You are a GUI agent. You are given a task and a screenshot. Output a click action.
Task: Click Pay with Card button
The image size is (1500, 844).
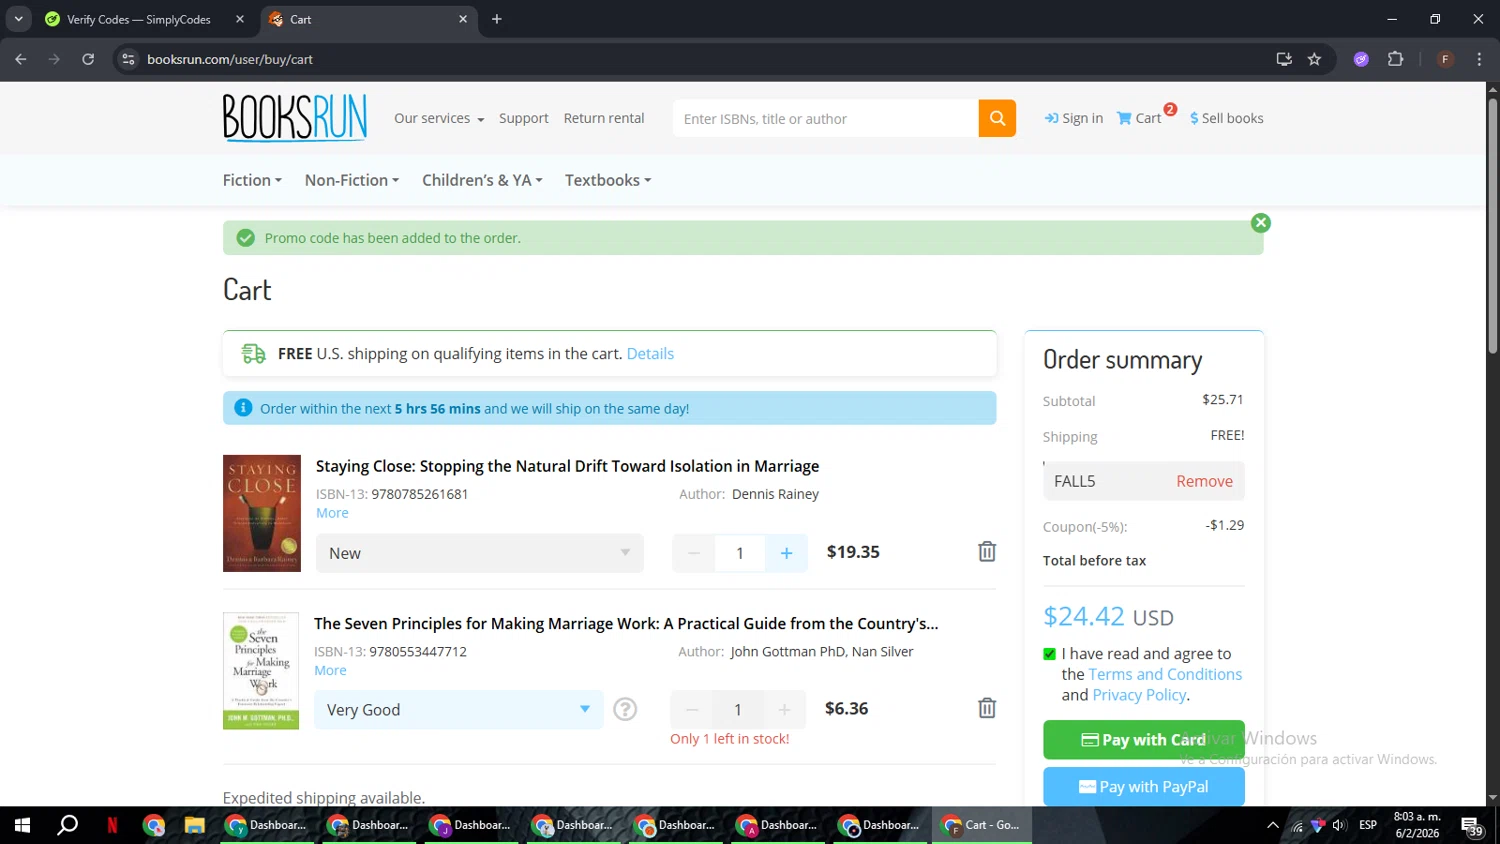point(1144,740)
